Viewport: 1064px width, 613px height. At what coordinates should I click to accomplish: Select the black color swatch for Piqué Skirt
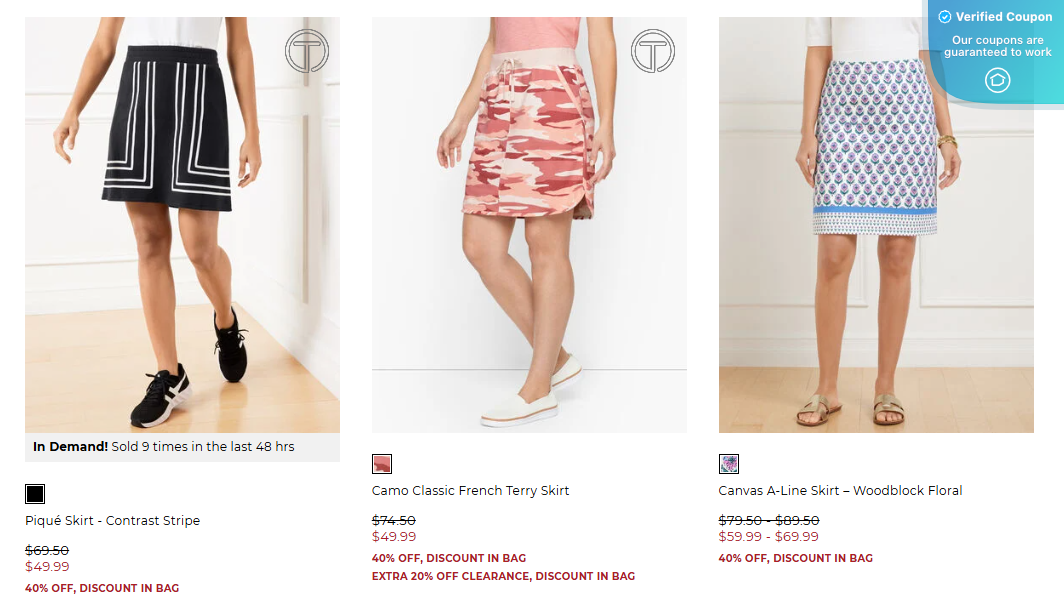[x=35, y=494]
